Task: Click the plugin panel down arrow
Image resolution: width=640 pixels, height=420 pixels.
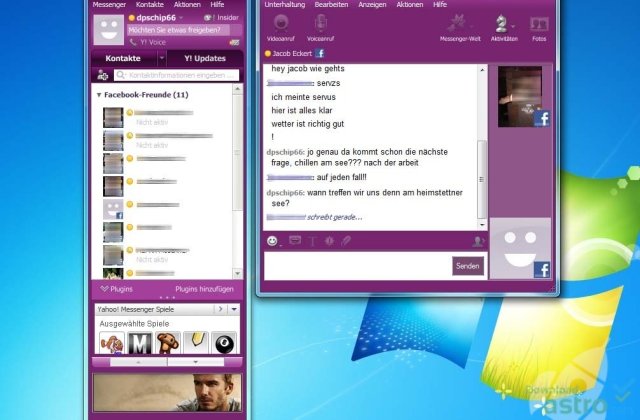Action: pos(196,362)
